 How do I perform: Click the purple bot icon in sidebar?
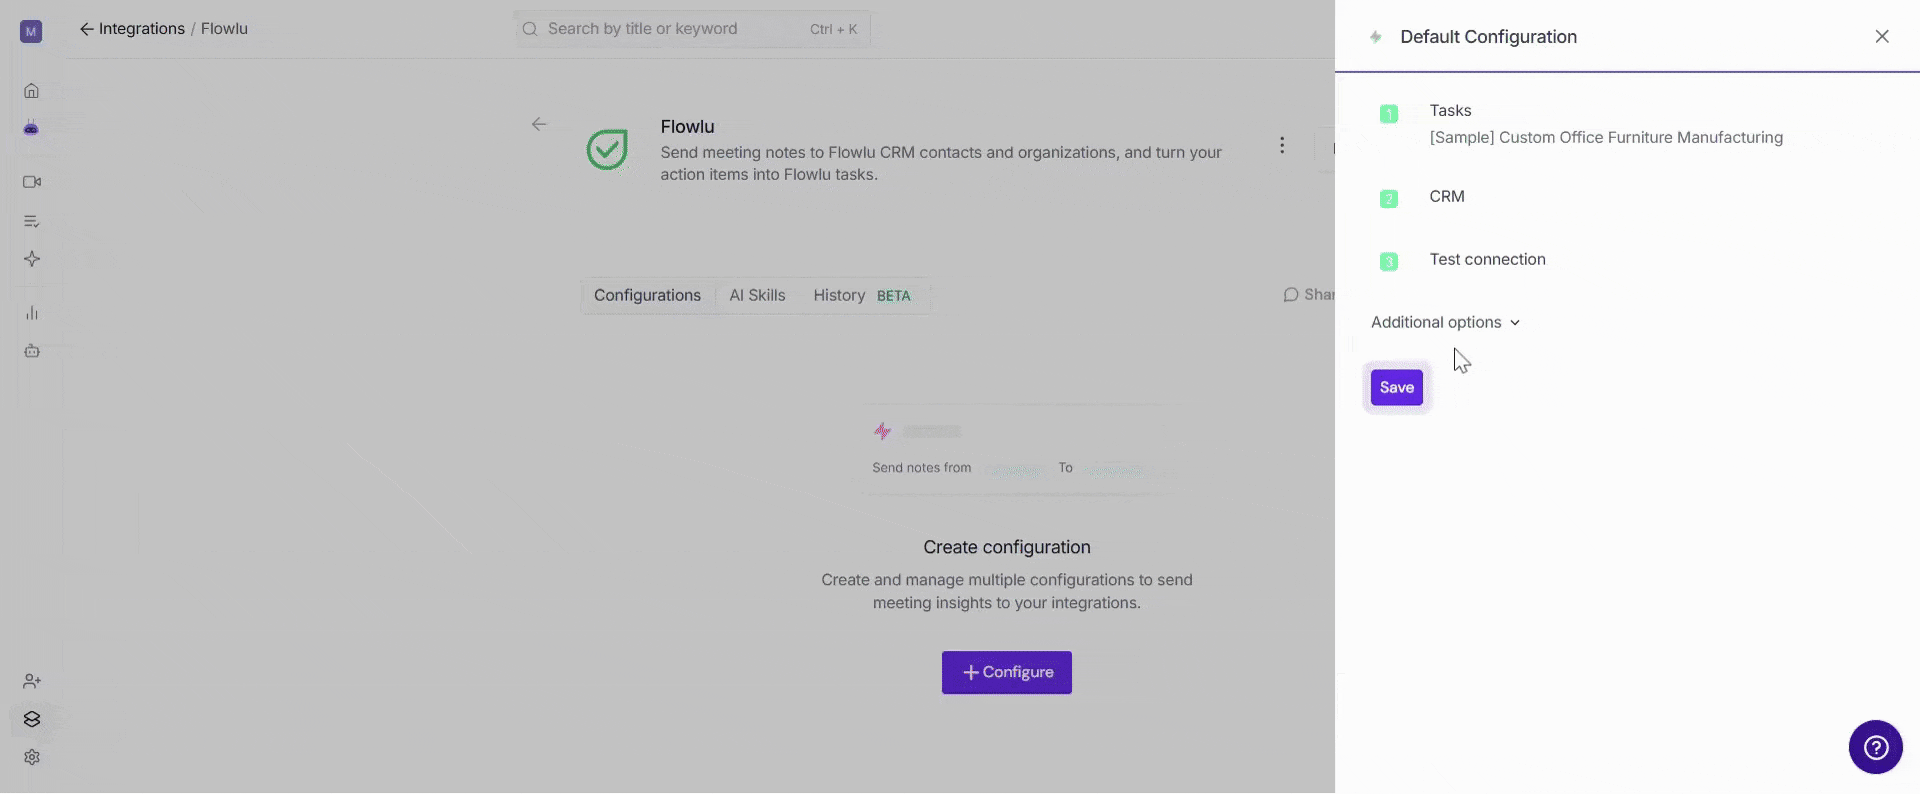31,129
